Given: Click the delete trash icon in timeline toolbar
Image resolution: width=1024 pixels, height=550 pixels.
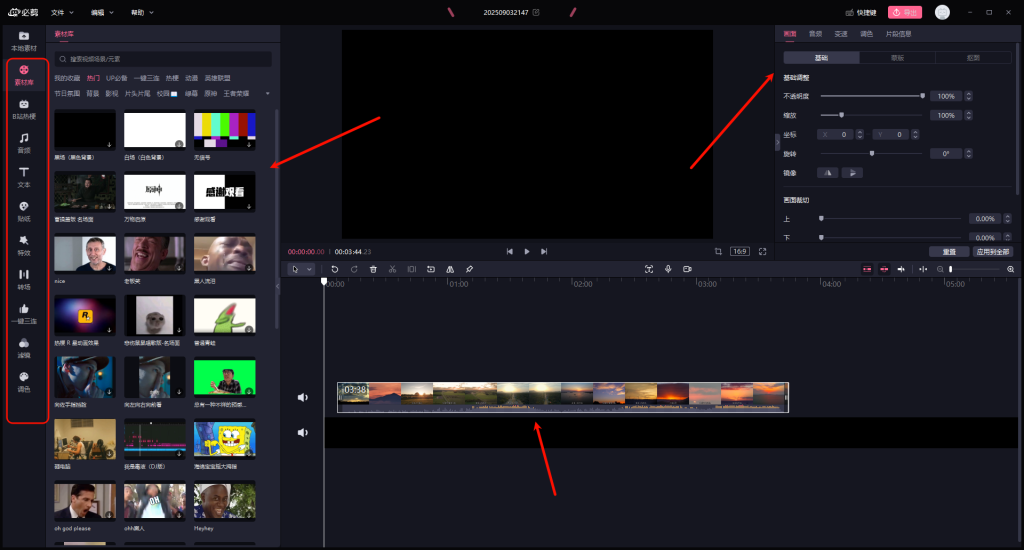Looking at the screenshot, I should pyautogui.click(x=373, y=269).
